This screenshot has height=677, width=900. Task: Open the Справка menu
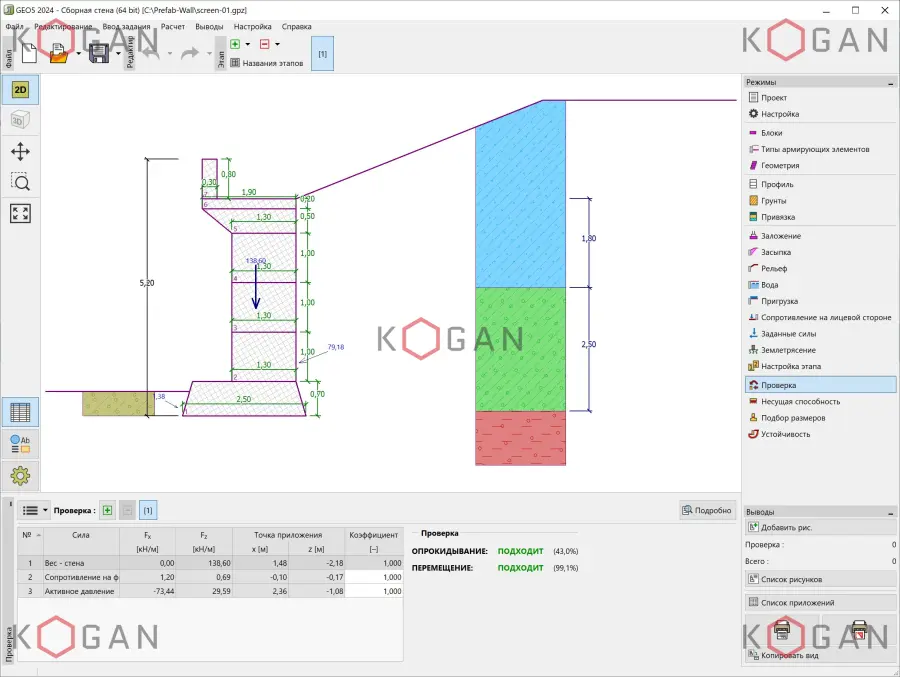297,26
